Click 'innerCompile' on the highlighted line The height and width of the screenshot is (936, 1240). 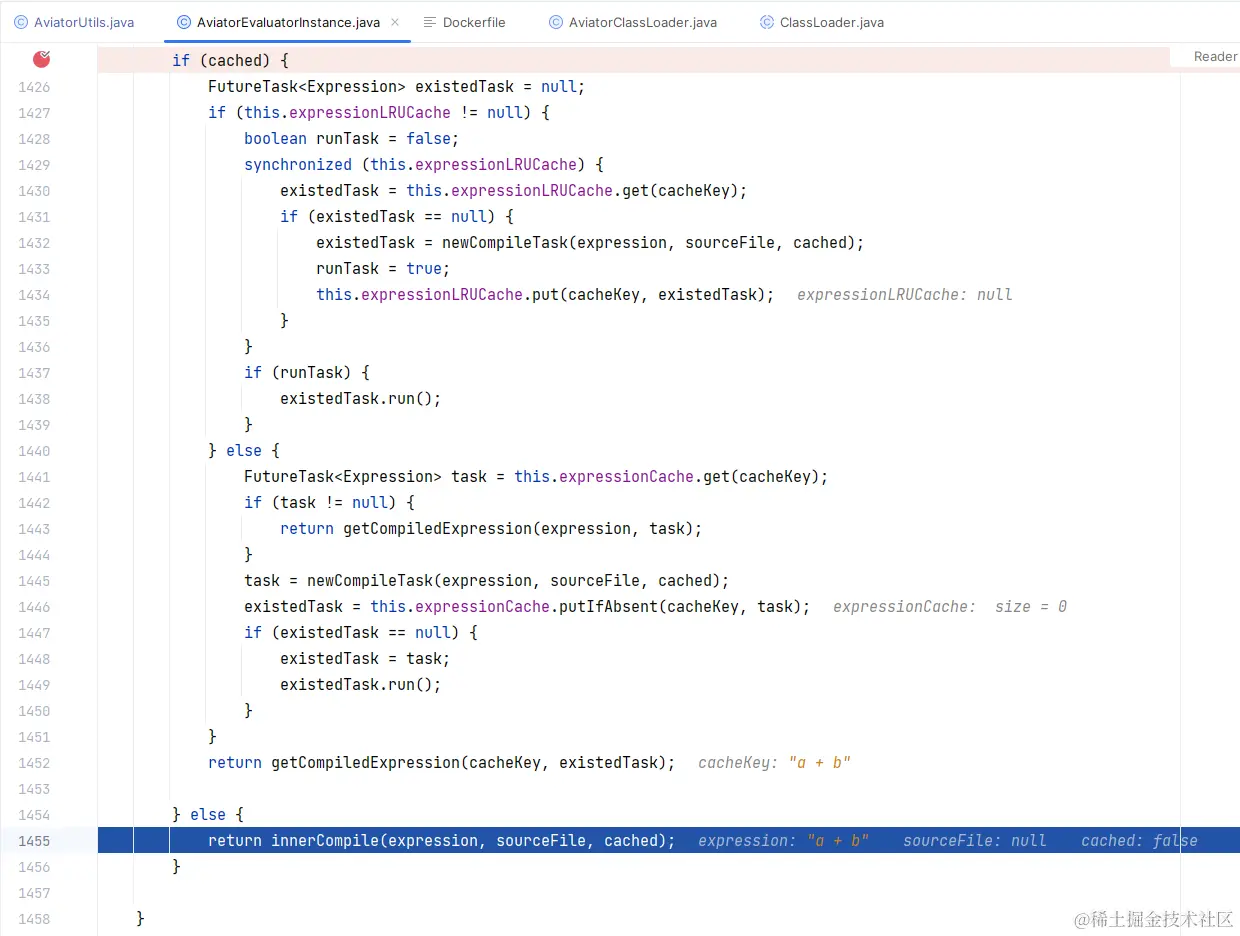[x=325, y=841]
